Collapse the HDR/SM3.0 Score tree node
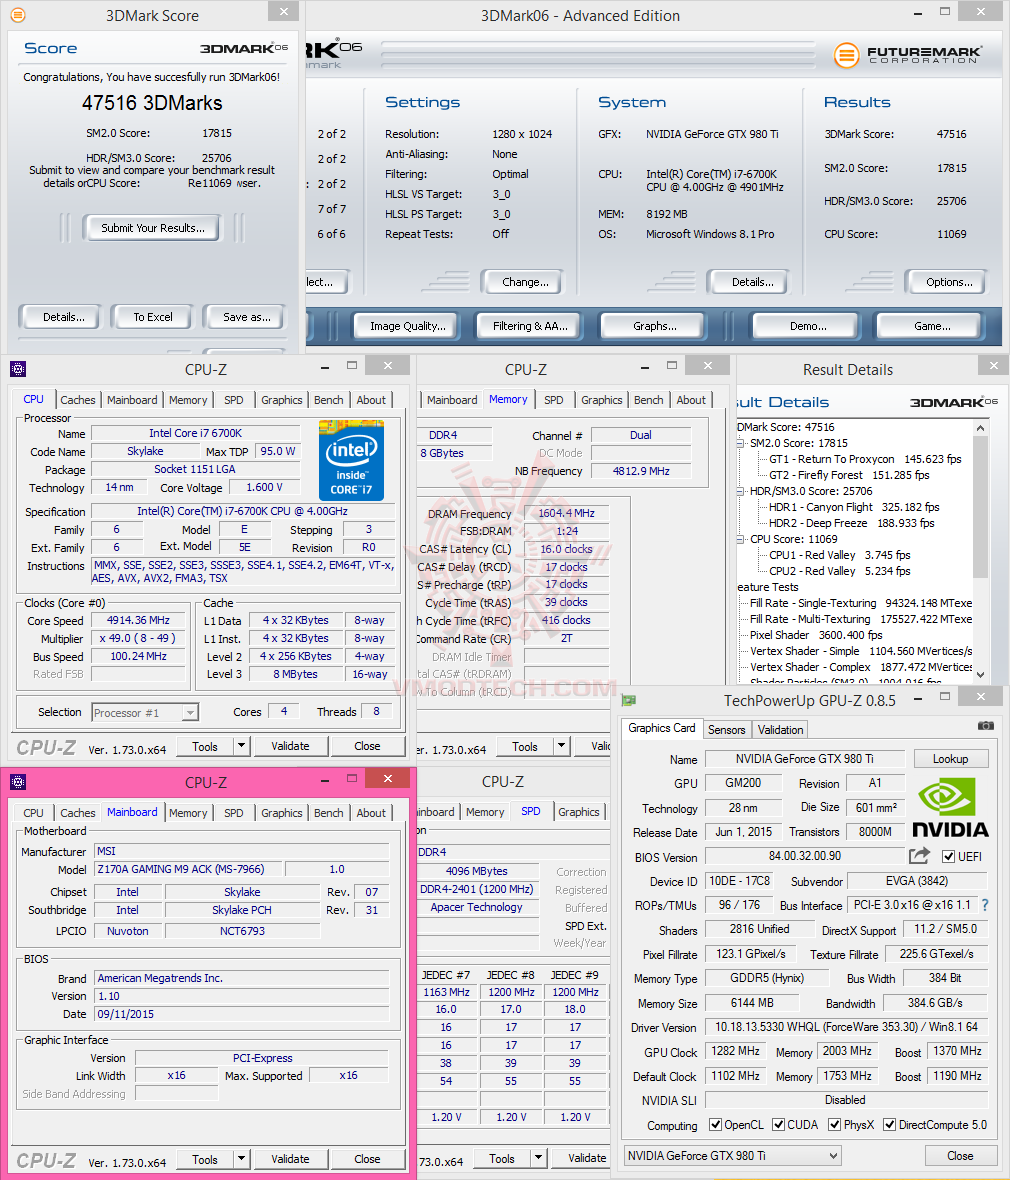 click(741, 491)
